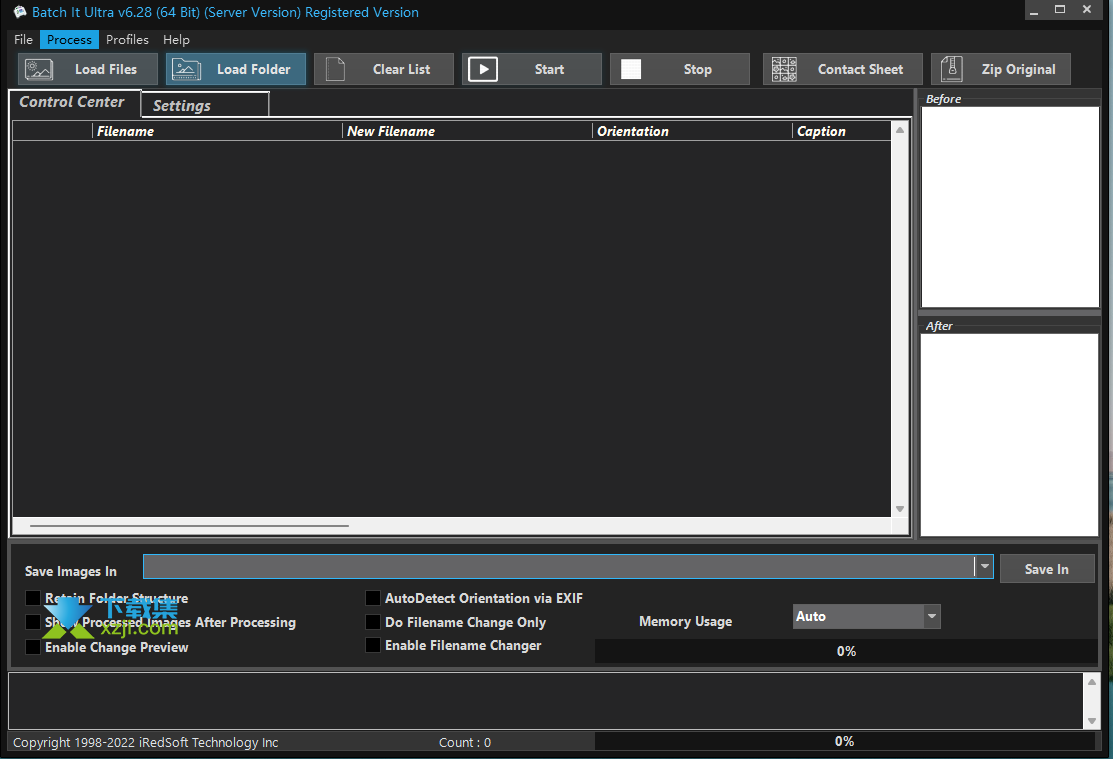Switch to the Settings tab
The width and height of the screenshot is (1113, 759).
coord(205,105)
